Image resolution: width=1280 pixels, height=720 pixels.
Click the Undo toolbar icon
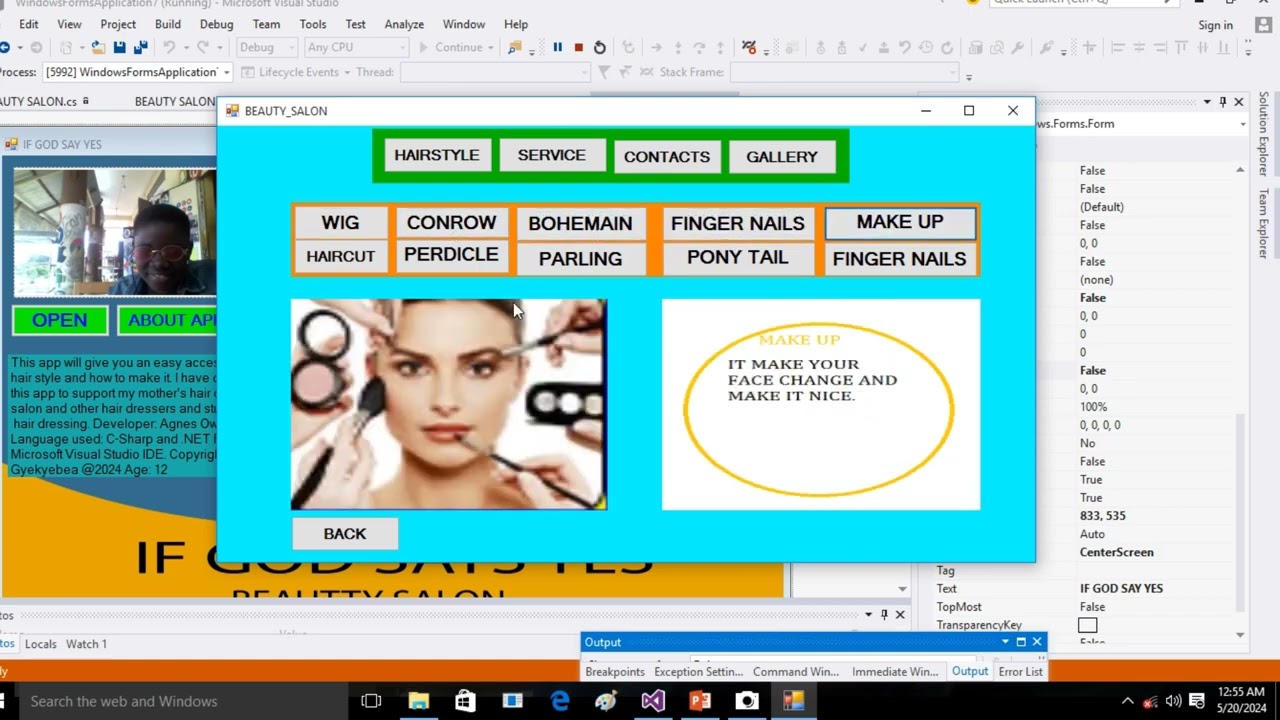[x=169, y=47]
